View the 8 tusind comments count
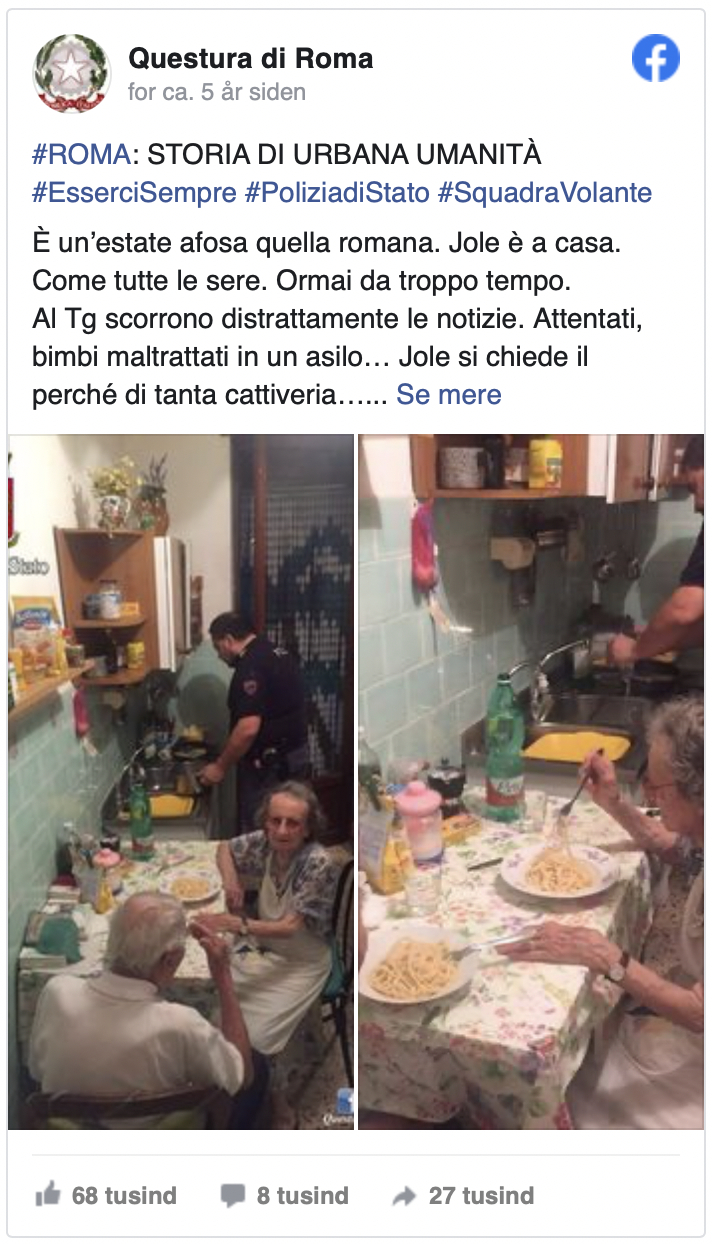This screenshot has width=712, height=1244. 303,1195
